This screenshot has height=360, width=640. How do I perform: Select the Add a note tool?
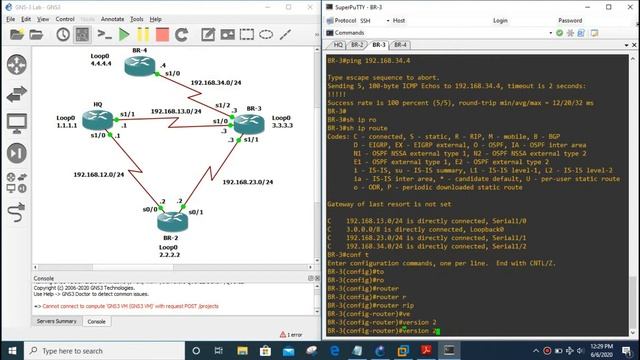pos(208,35)
